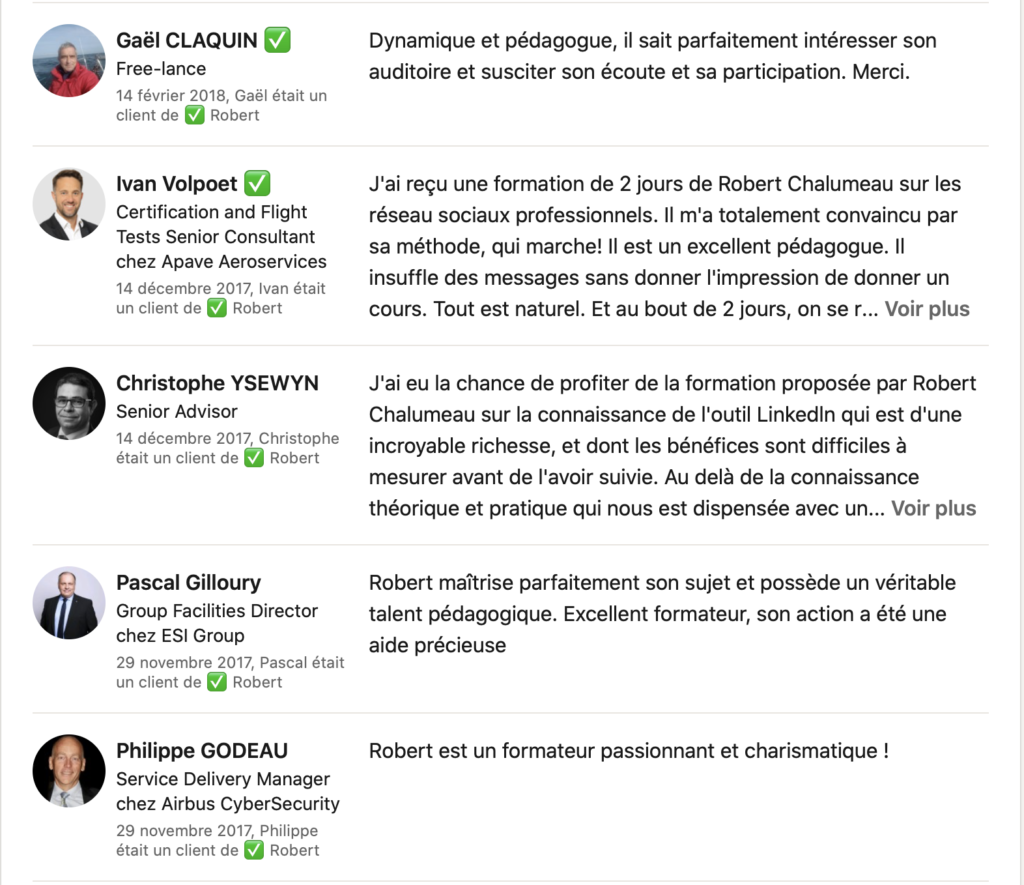Screen dimensions: 1024x885
Task: Click checkmark before Robert in Christophe's entry
Action: [x=254, y=458]
